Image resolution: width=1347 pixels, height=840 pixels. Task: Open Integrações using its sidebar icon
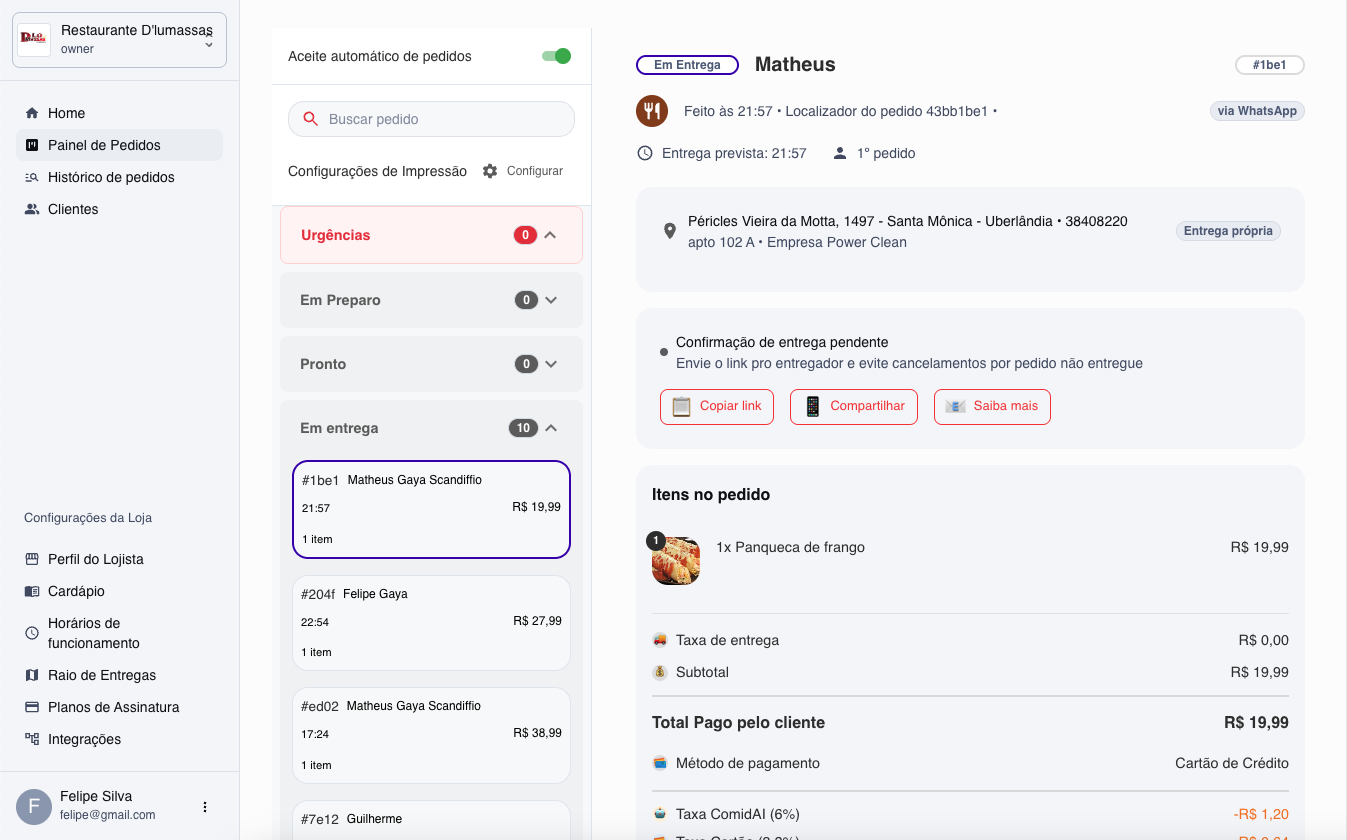(33, 739)
